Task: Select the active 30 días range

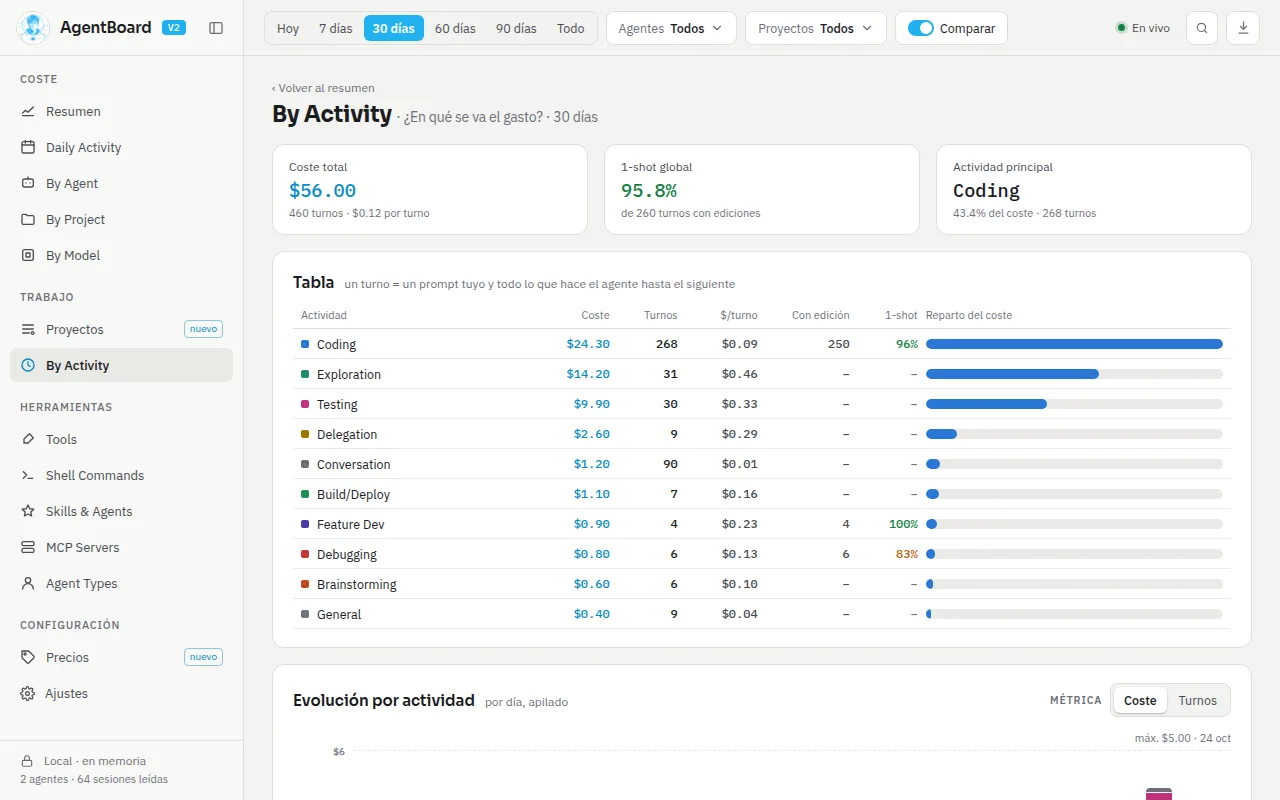Action: [394, 28]
